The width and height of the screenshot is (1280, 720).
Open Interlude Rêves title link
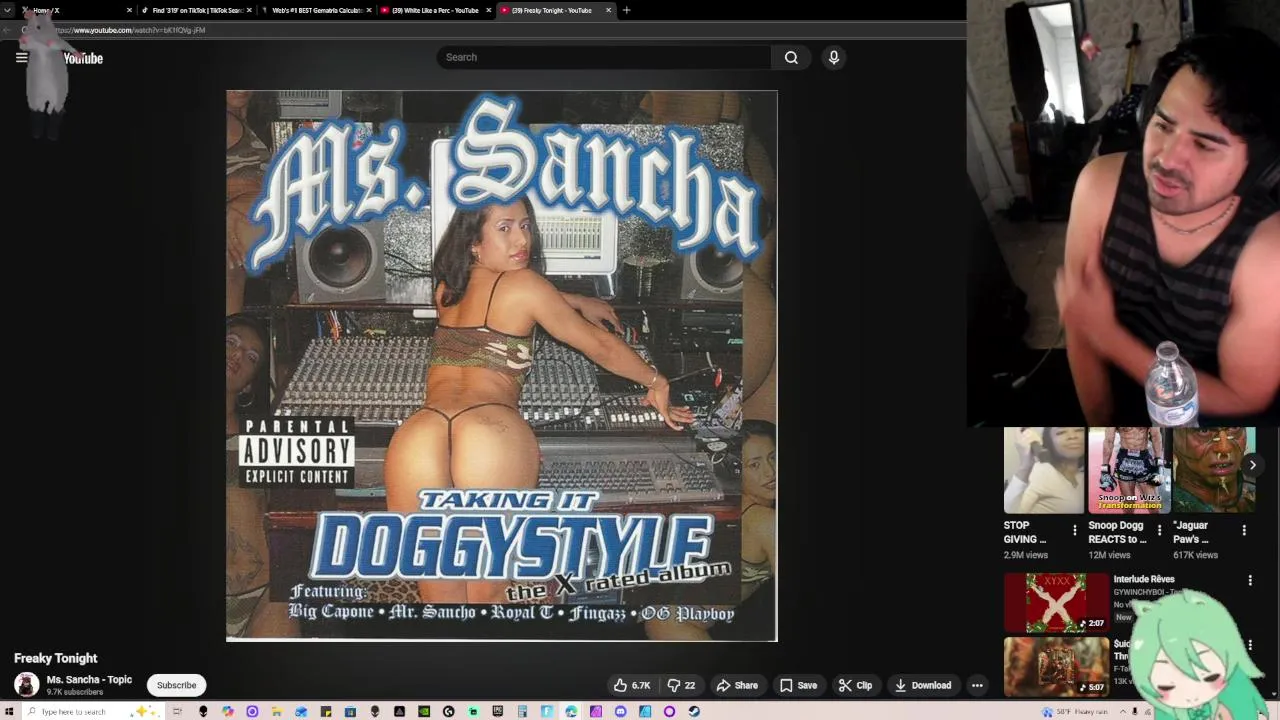[x=1144, y=579]
